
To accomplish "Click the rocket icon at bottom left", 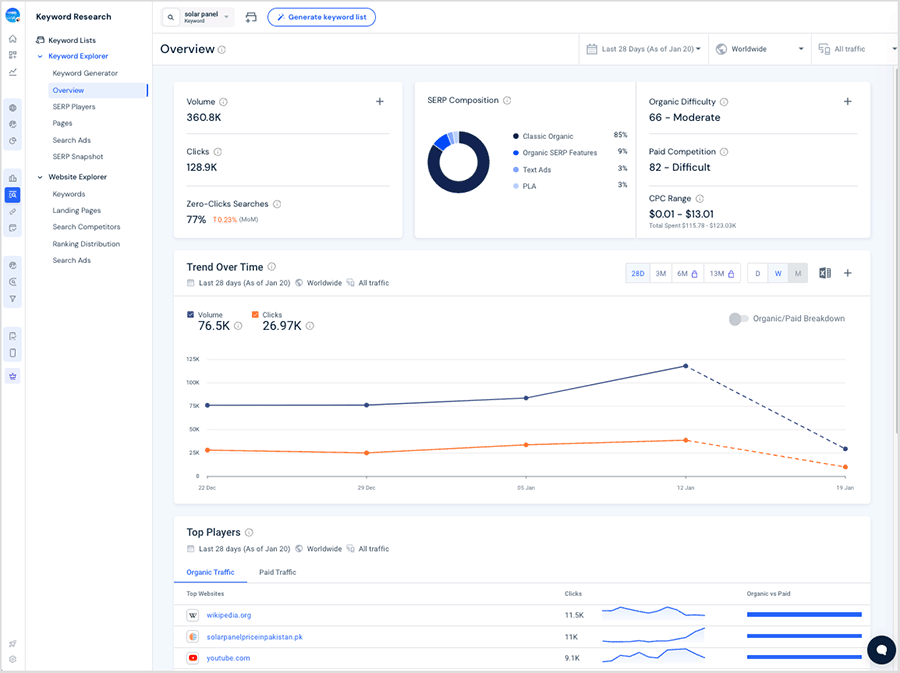I will tap(13, 644).
